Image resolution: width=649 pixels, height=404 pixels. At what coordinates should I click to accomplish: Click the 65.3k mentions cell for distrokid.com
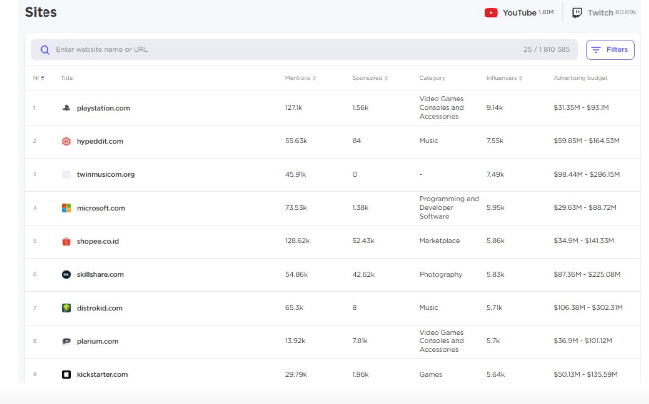(294, 308)
